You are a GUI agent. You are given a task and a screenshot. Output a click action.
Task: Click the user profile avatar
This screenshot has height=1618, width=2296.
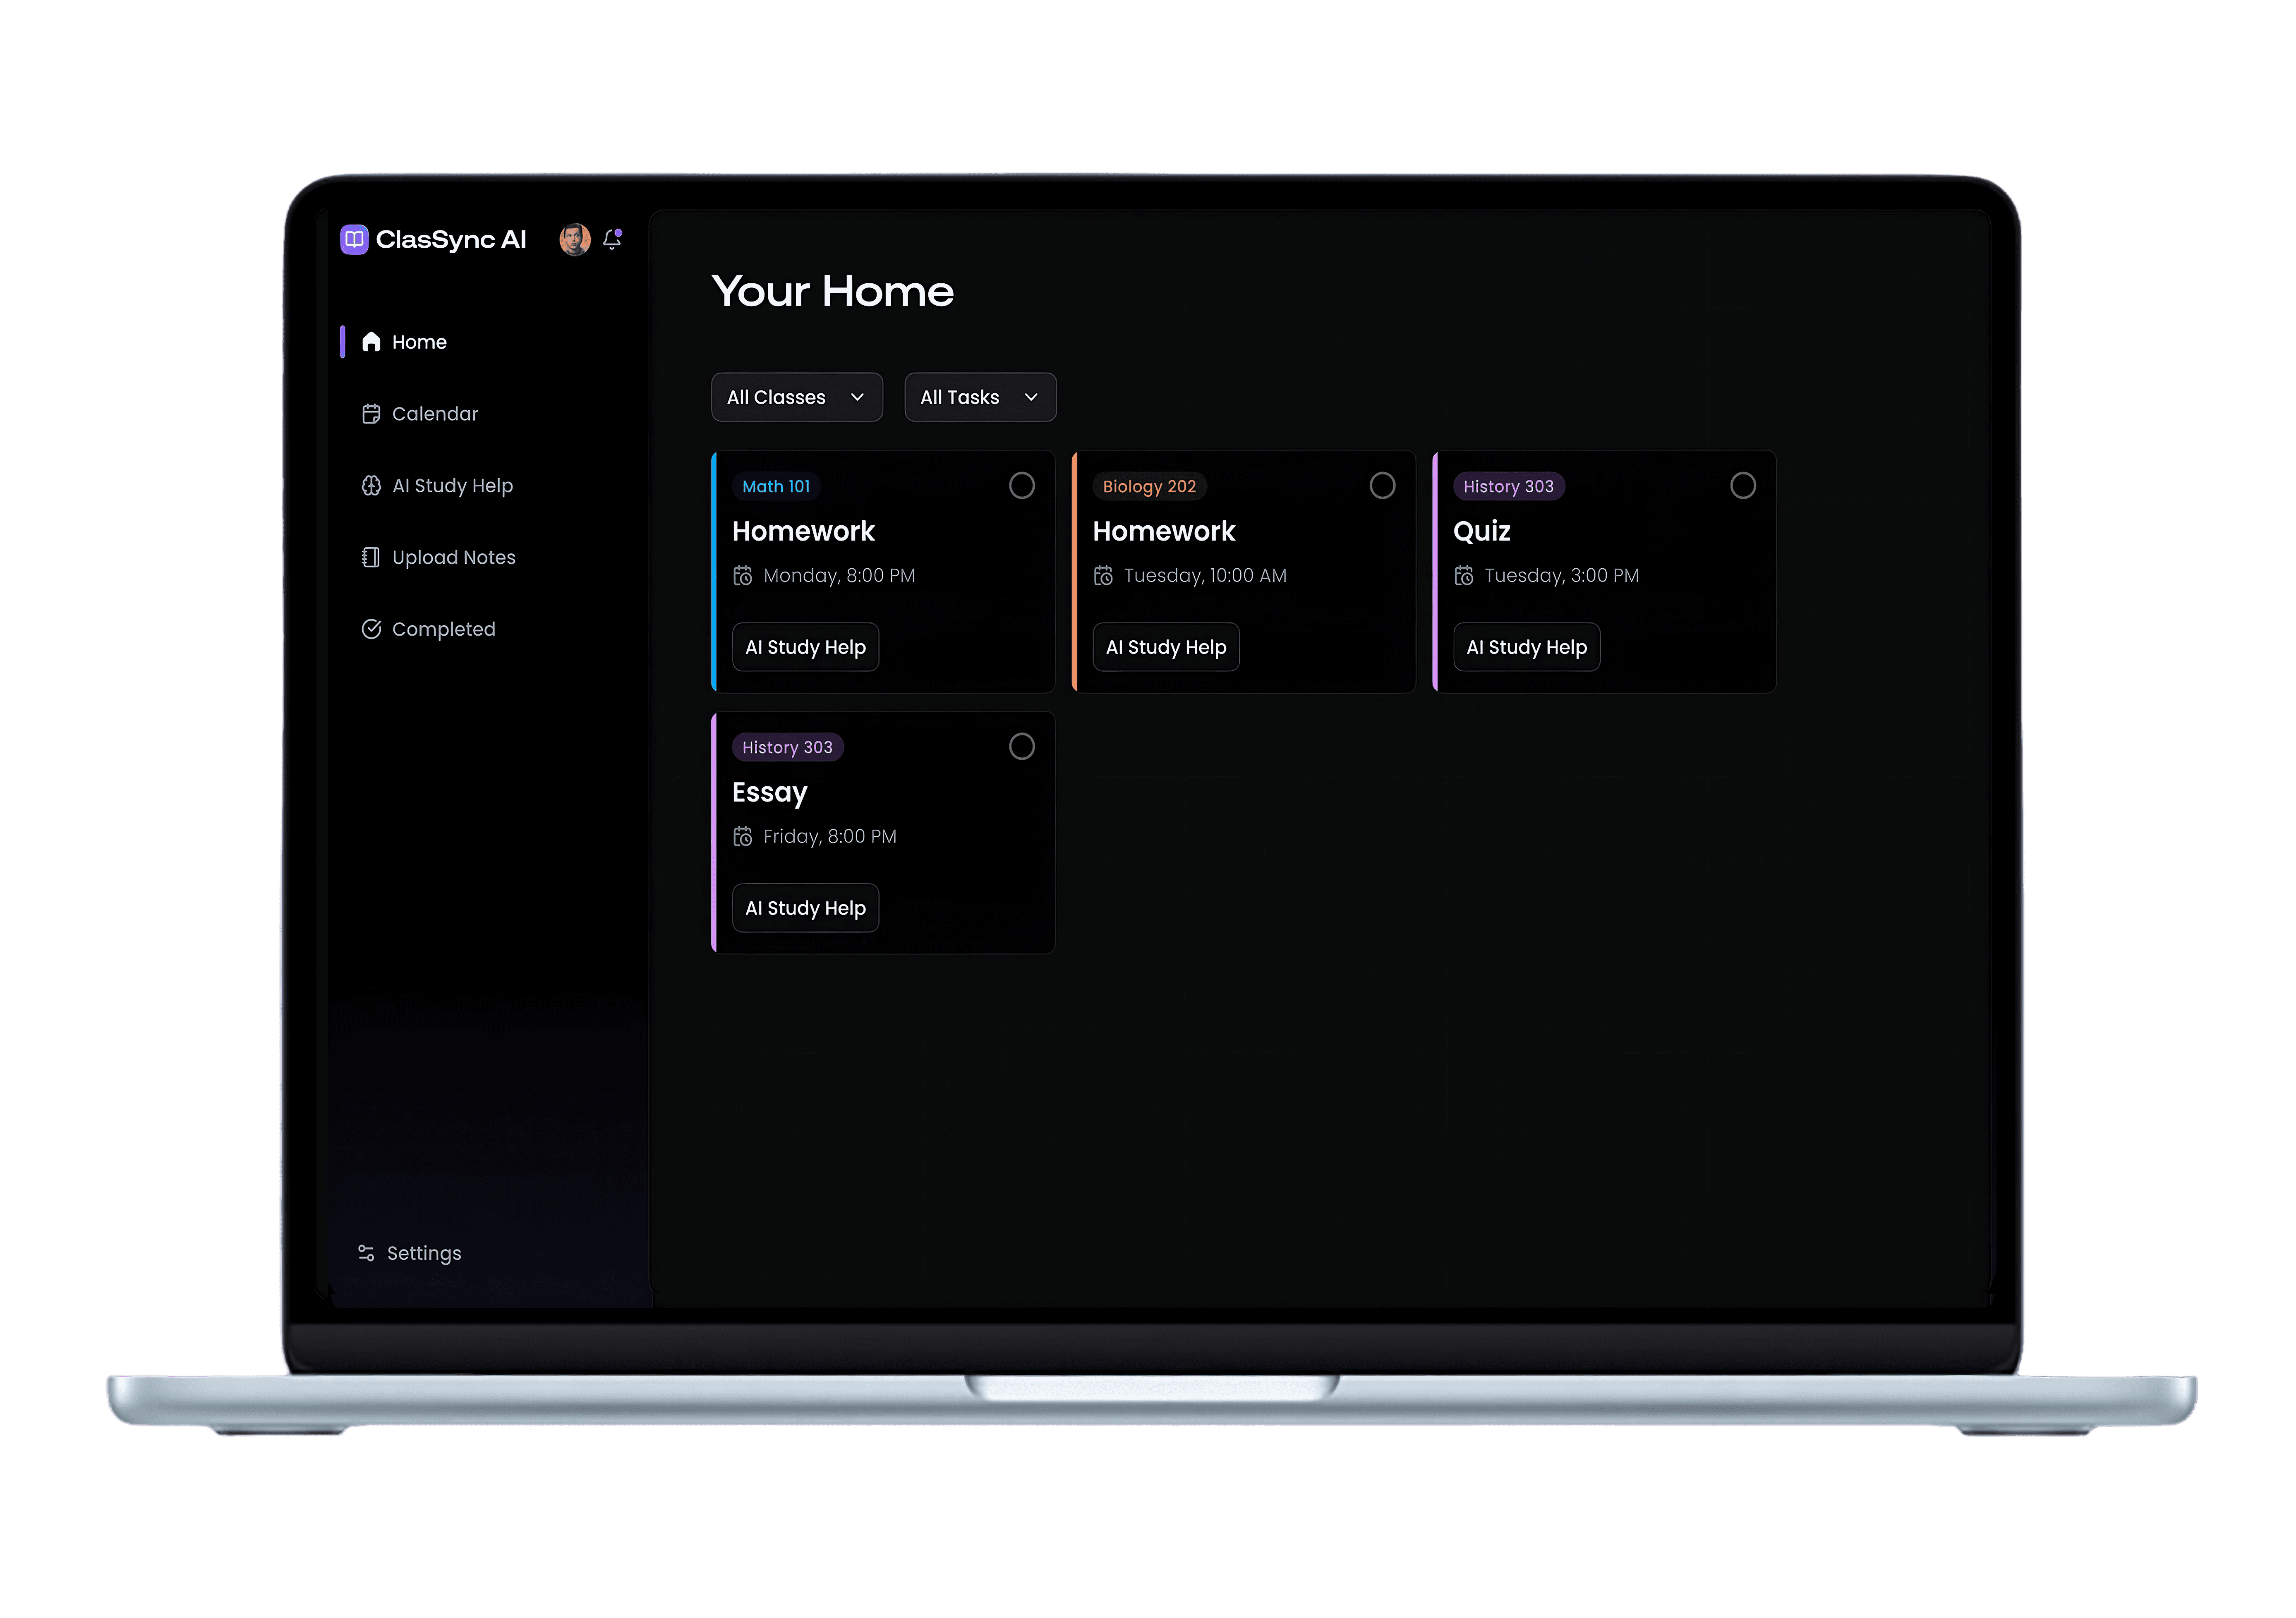coord(574,239)
